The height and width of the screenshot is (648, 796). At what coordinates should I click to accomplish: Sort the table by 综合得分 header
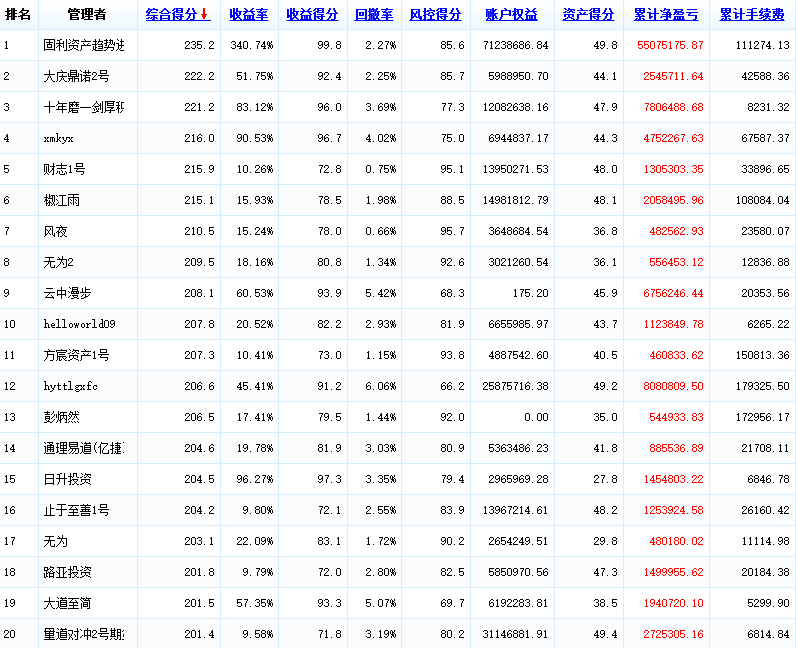[172, 15]
